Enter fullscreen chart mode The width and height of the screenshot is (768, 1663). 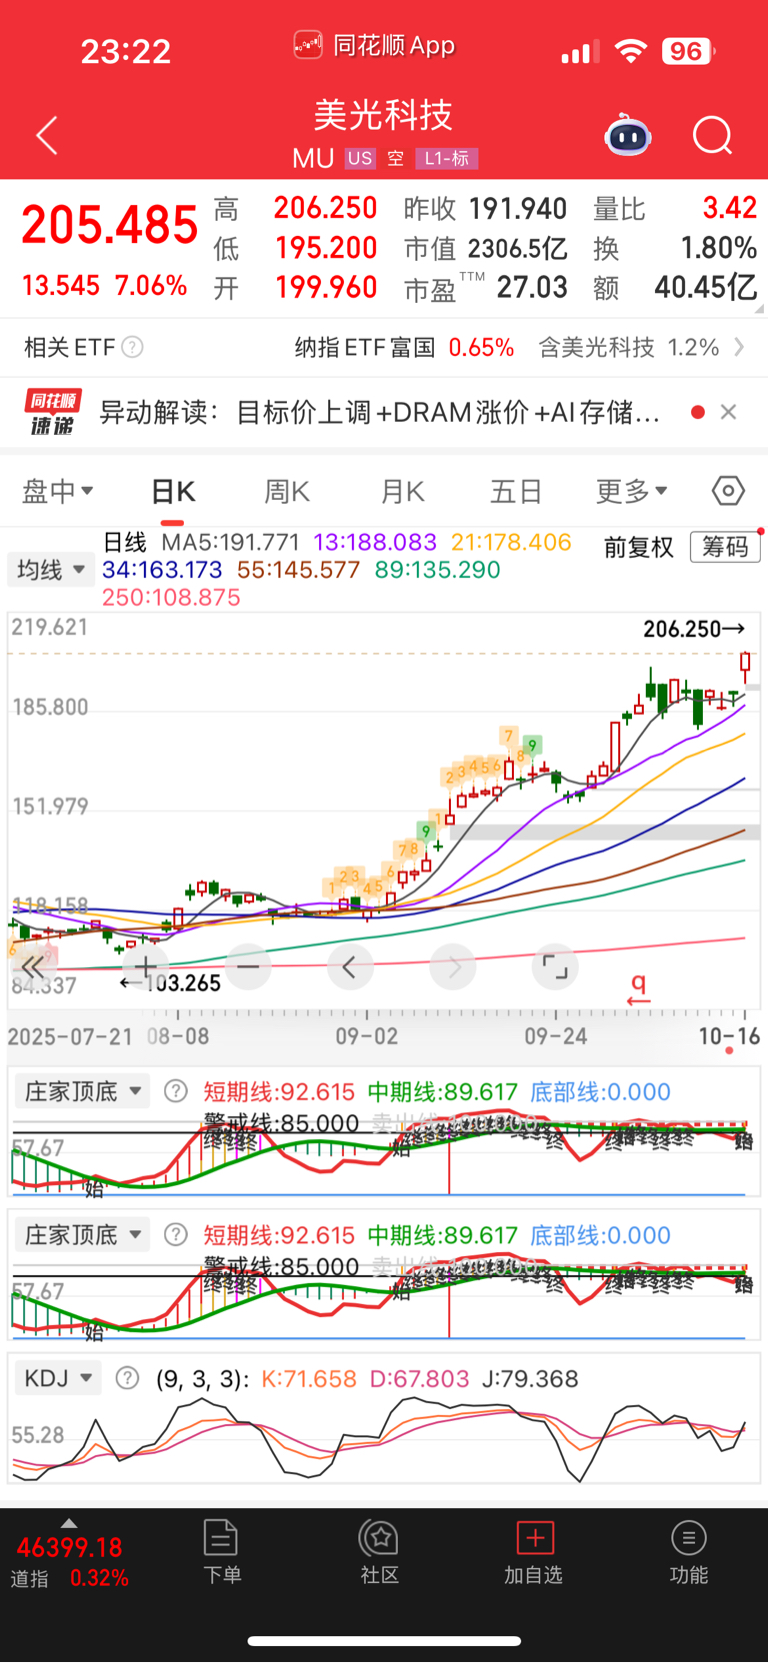[x=555, y=966]
